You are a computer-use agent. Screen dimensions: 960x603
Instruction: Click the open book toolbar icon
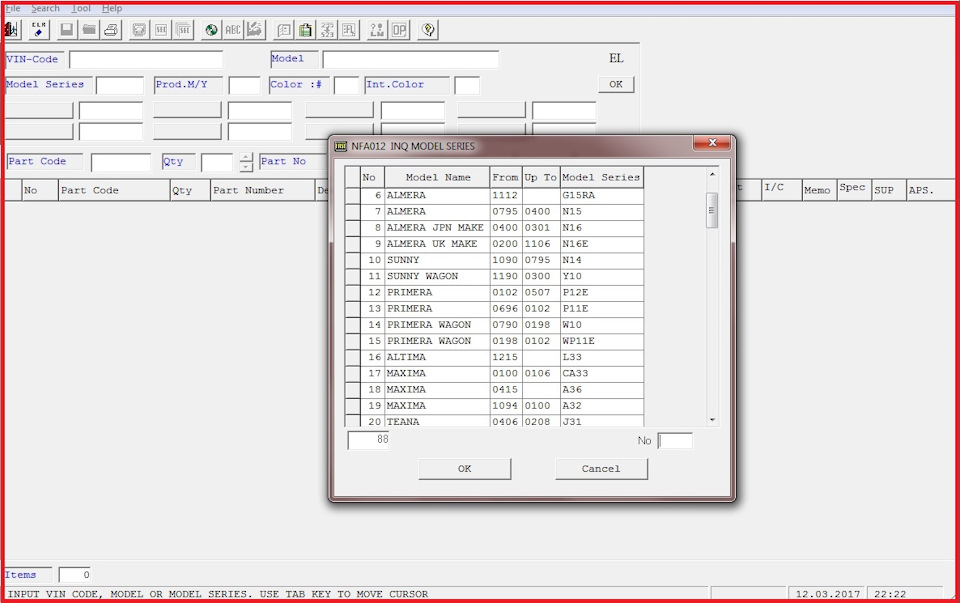[x=283, y=29]
